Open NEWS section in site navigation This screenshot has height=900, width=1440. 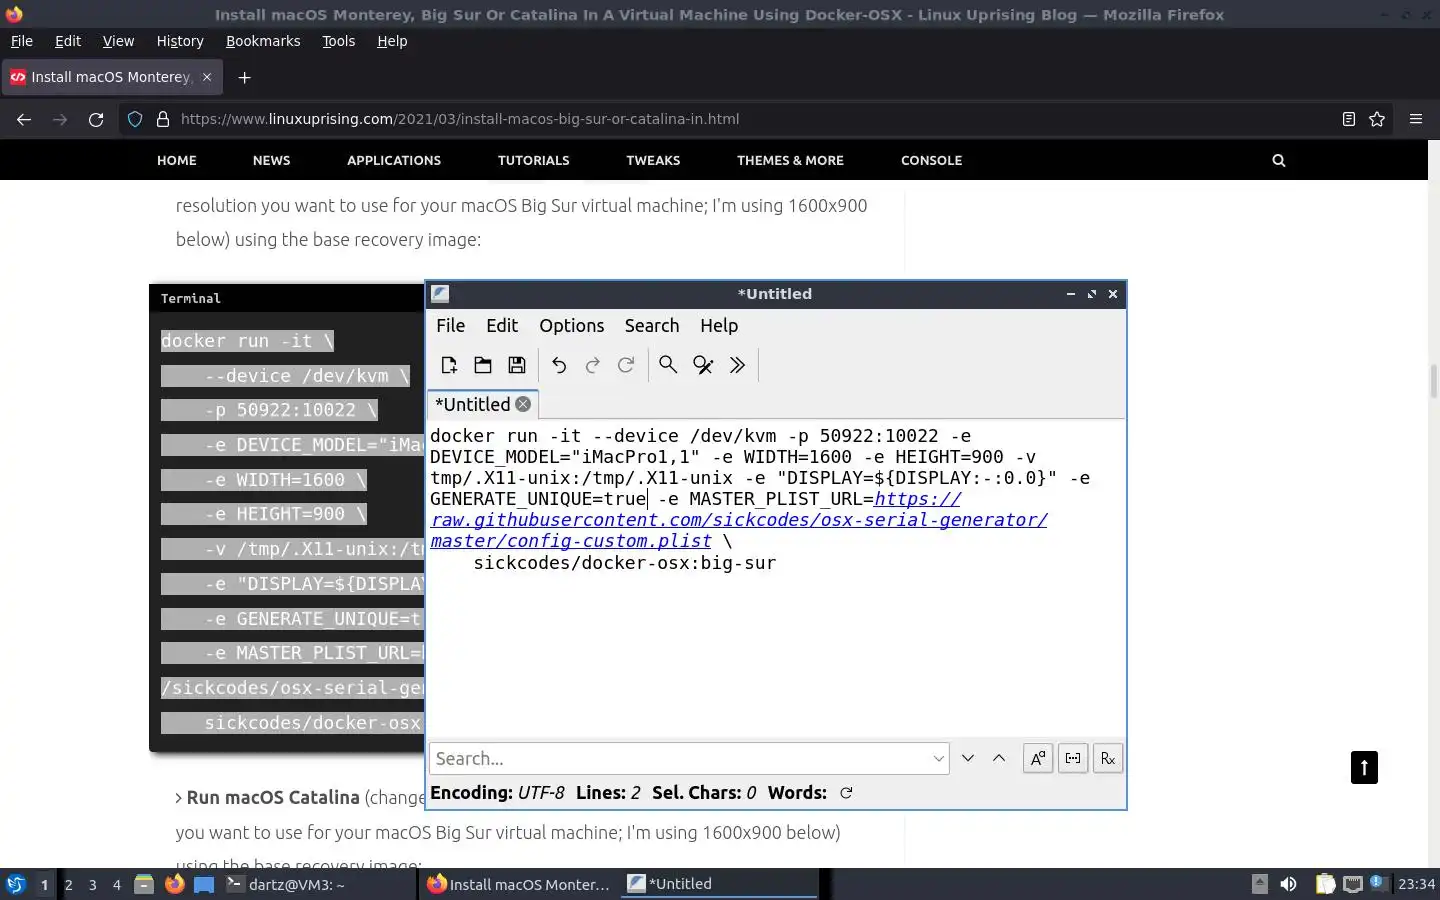(x=271, y=160)
